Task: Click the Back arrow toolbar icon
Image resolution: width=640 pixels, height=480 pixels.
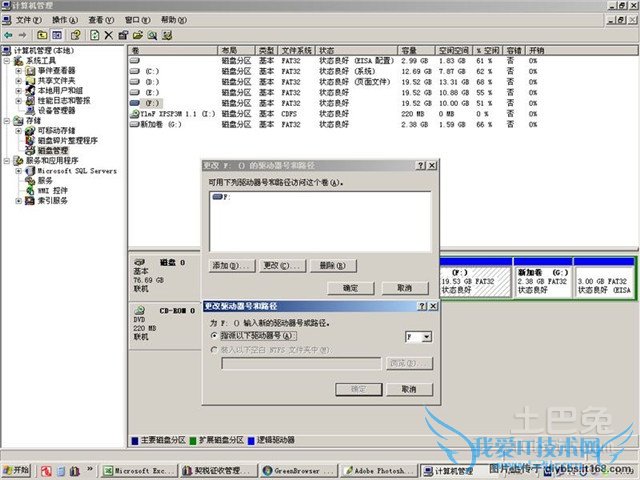Action: coord(8,36)
